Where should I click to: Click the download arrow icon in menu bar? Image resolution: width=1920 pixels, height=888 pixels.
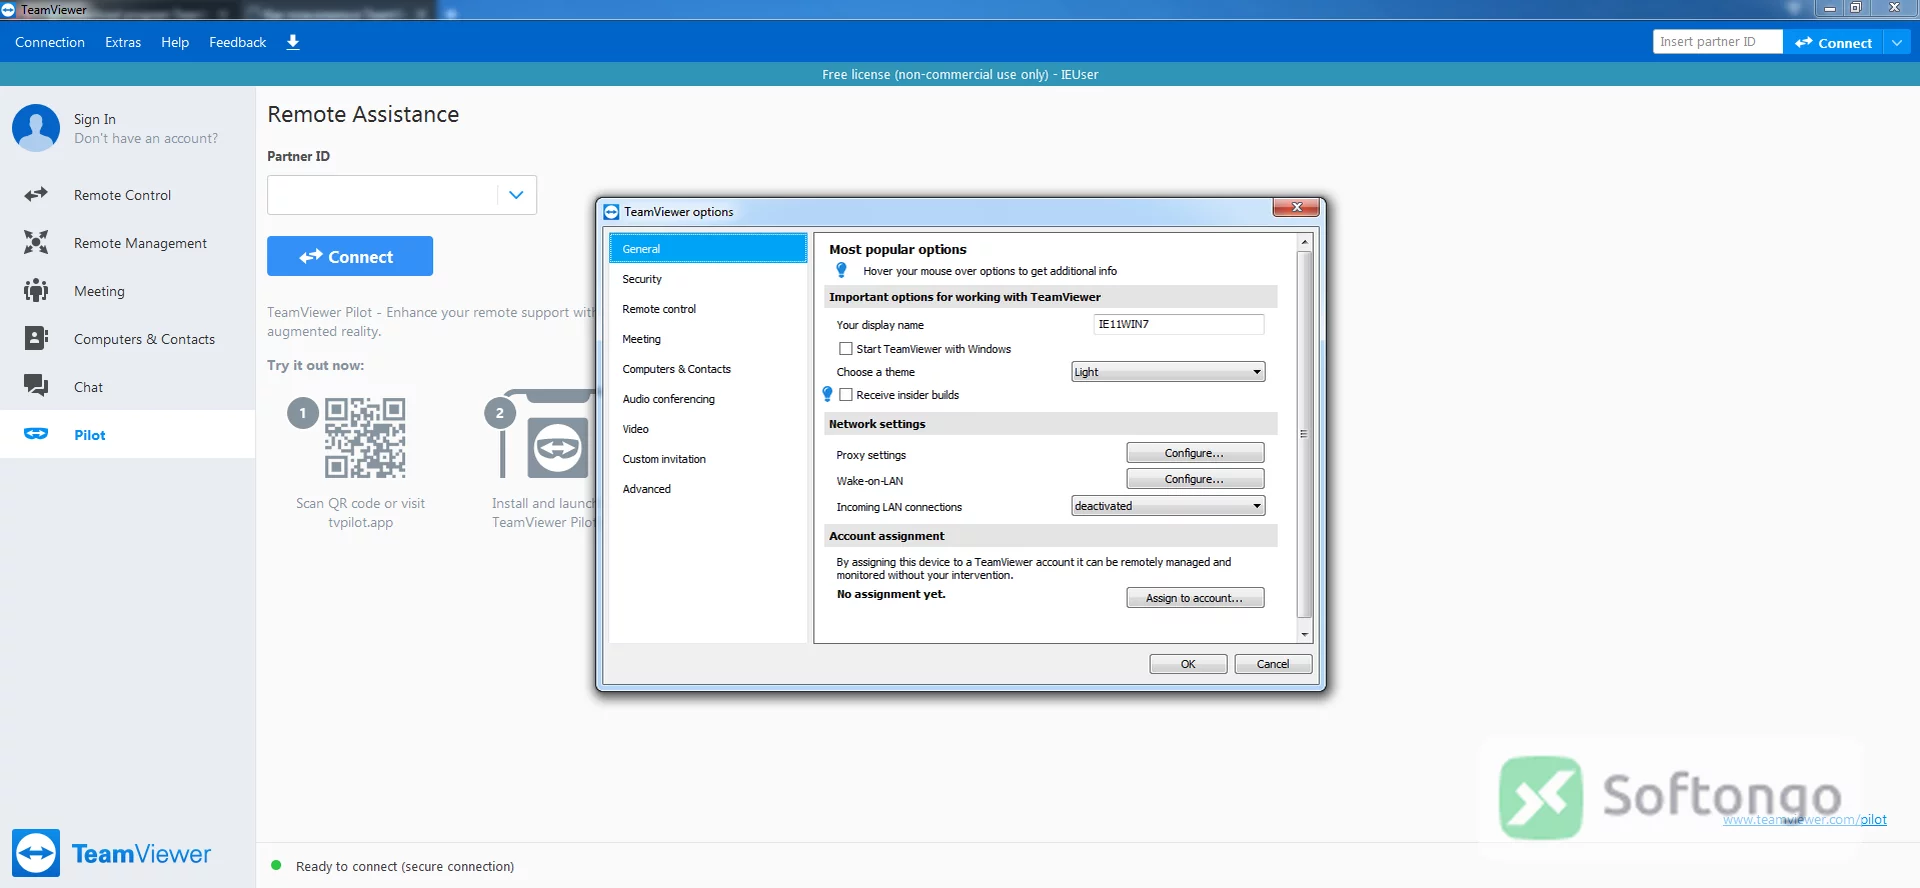pos(293,42)
